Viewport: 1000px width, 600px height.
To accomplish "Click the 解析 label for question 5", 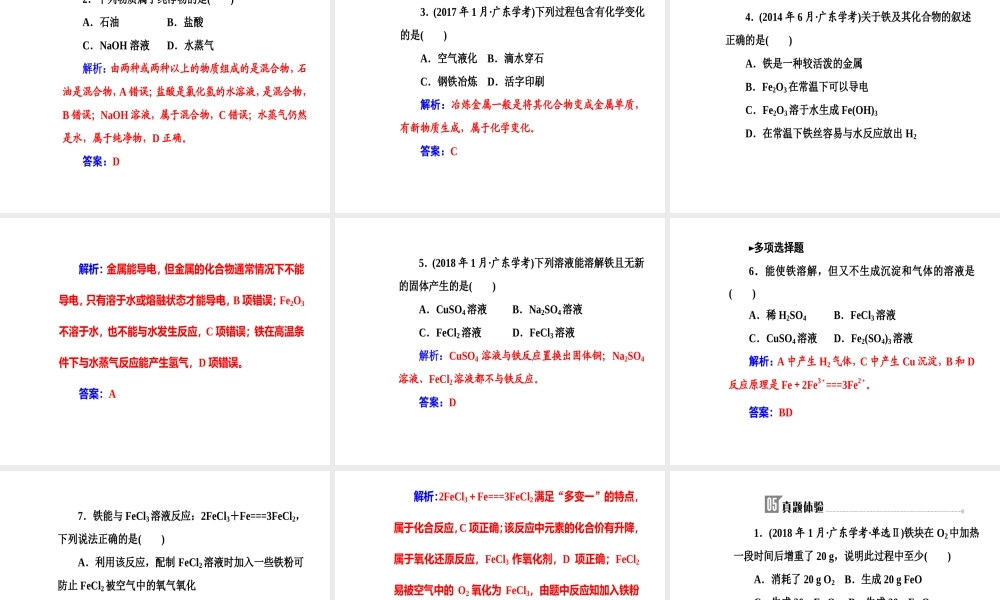I will (428, 356).
